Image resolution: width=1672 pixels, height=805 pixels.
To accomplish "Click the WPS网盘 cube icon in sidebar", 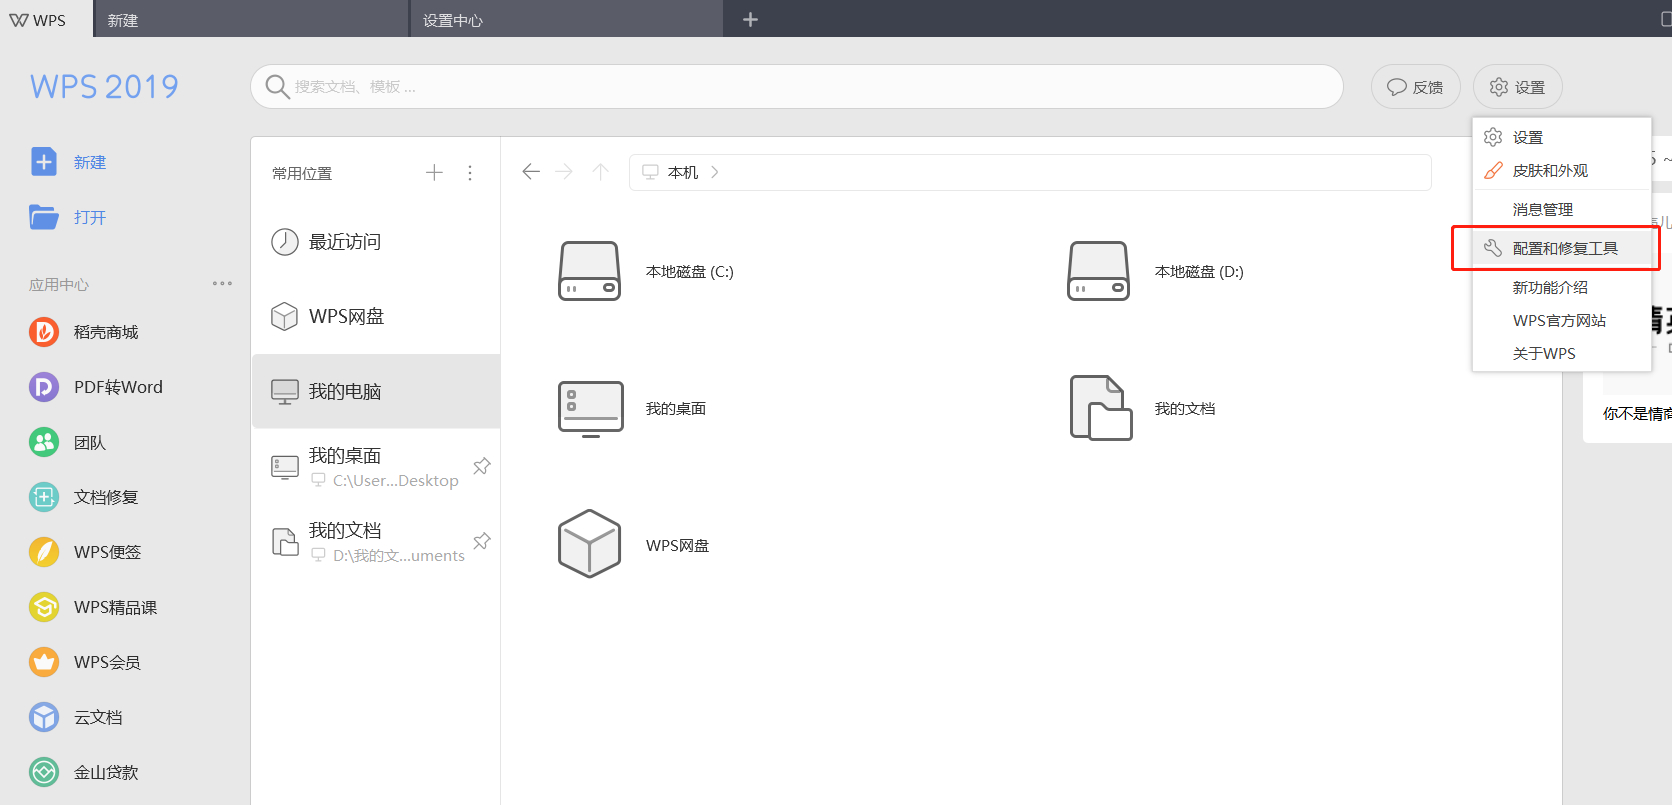I will click(x=285, y=317).
